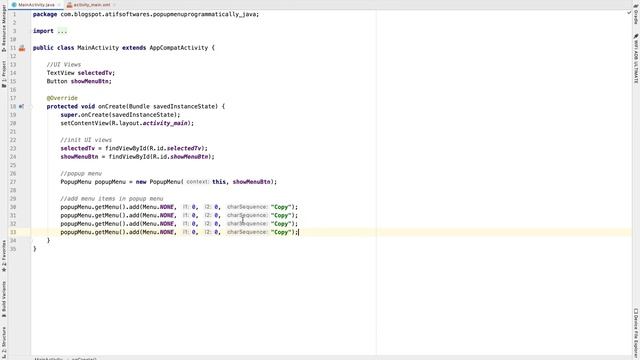Switch to the MainActivity.java editor tab
The height and width of the screenshot is (360, 640).
point(36,4)
